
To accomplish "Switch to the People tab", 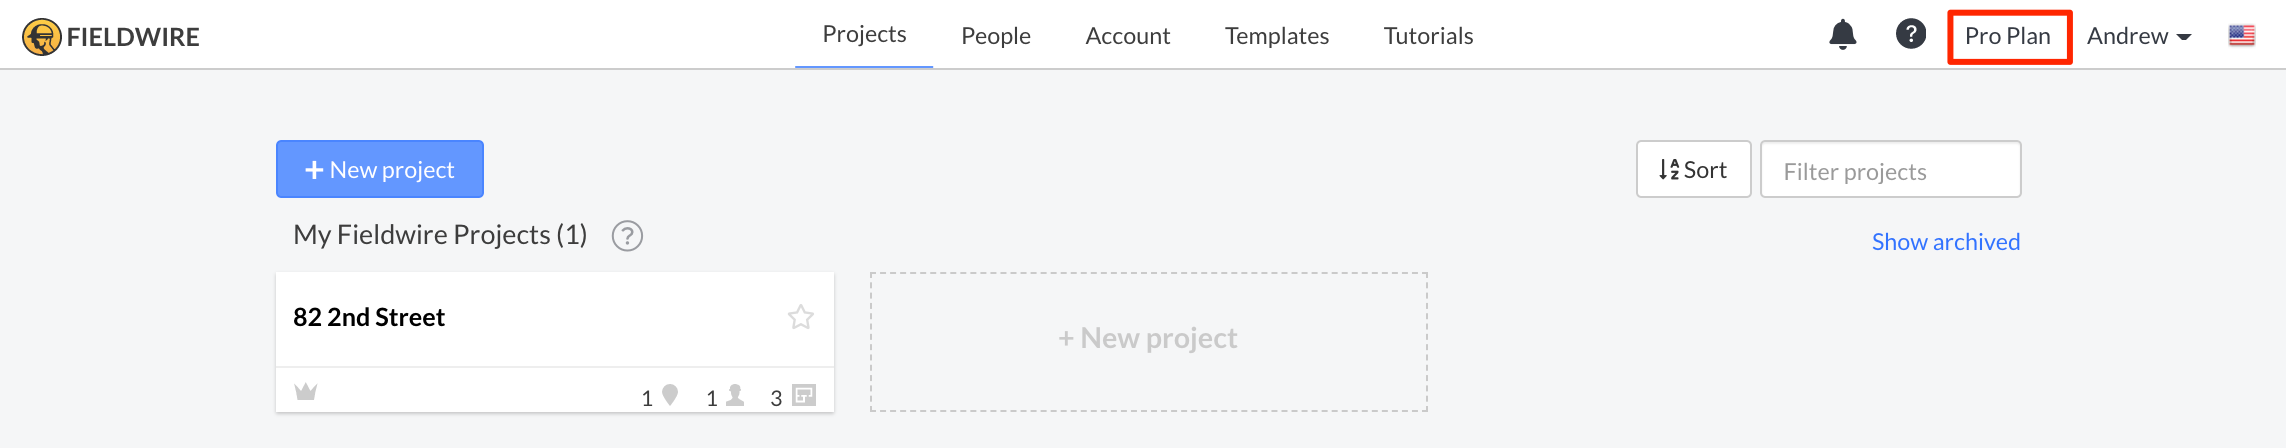I will [x=995, y=36].
